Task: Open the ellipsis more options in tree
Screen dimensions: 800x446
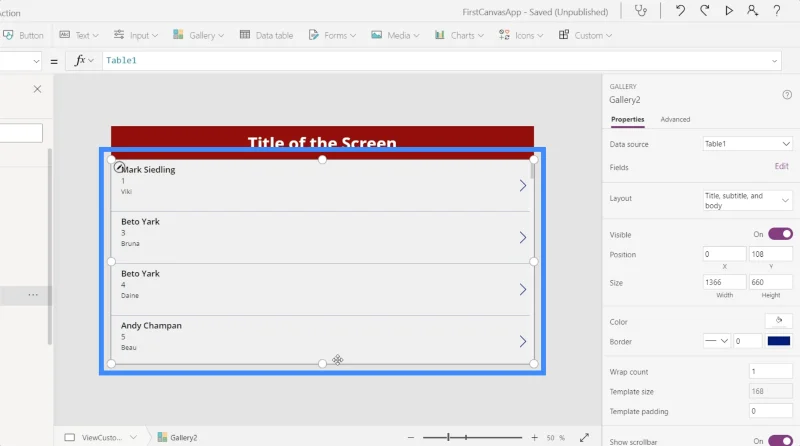Action: coord(33,295)
